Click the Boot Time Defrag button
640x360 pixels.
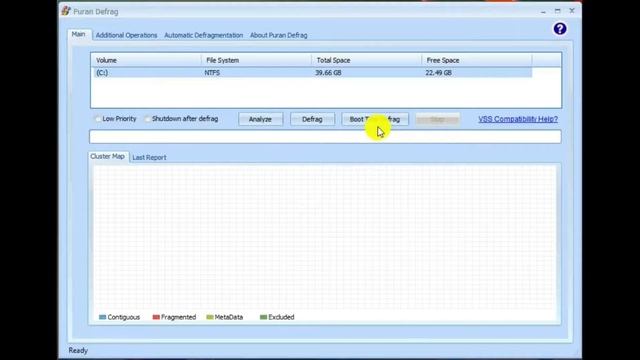(375, 119)
